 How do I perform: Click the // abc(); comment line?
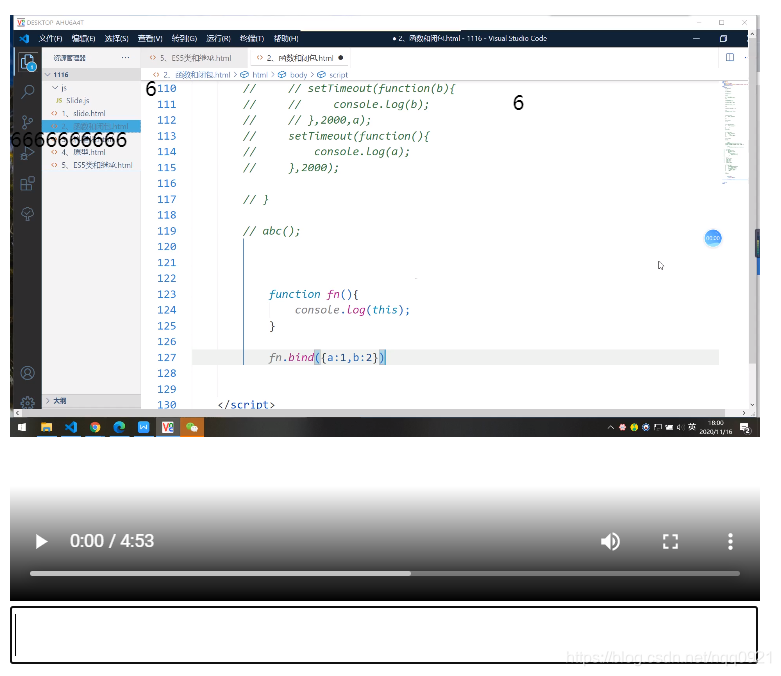click(x=271, y=231)
